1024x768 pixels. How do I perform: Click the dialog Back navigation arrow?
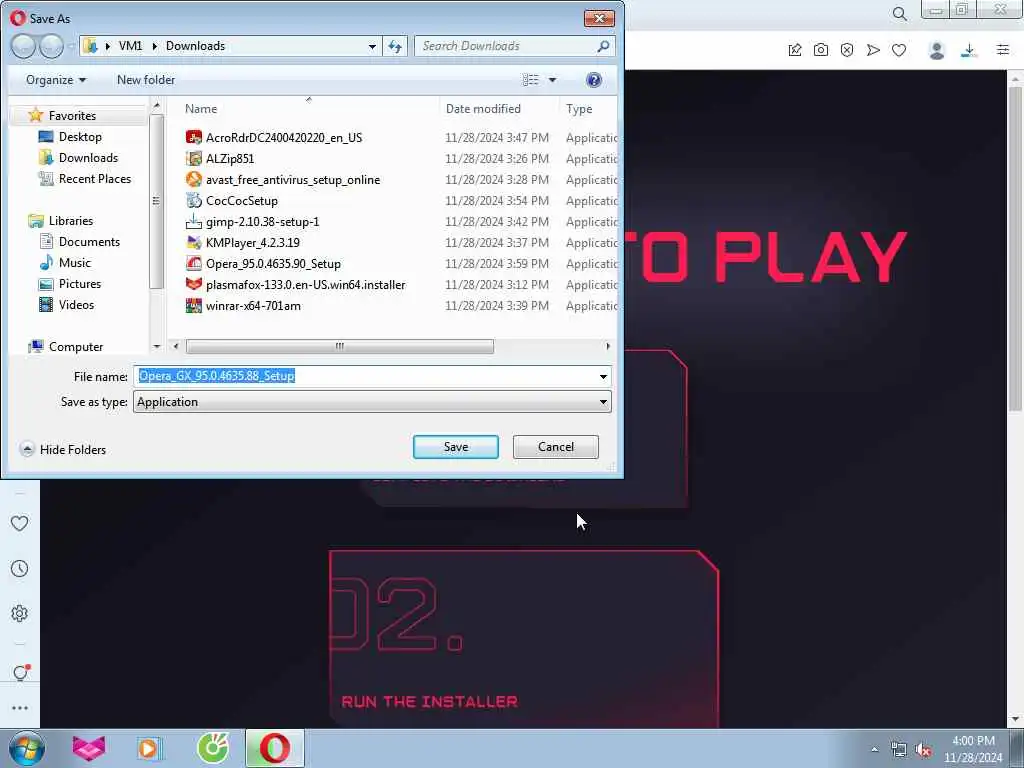coord(24,46)
